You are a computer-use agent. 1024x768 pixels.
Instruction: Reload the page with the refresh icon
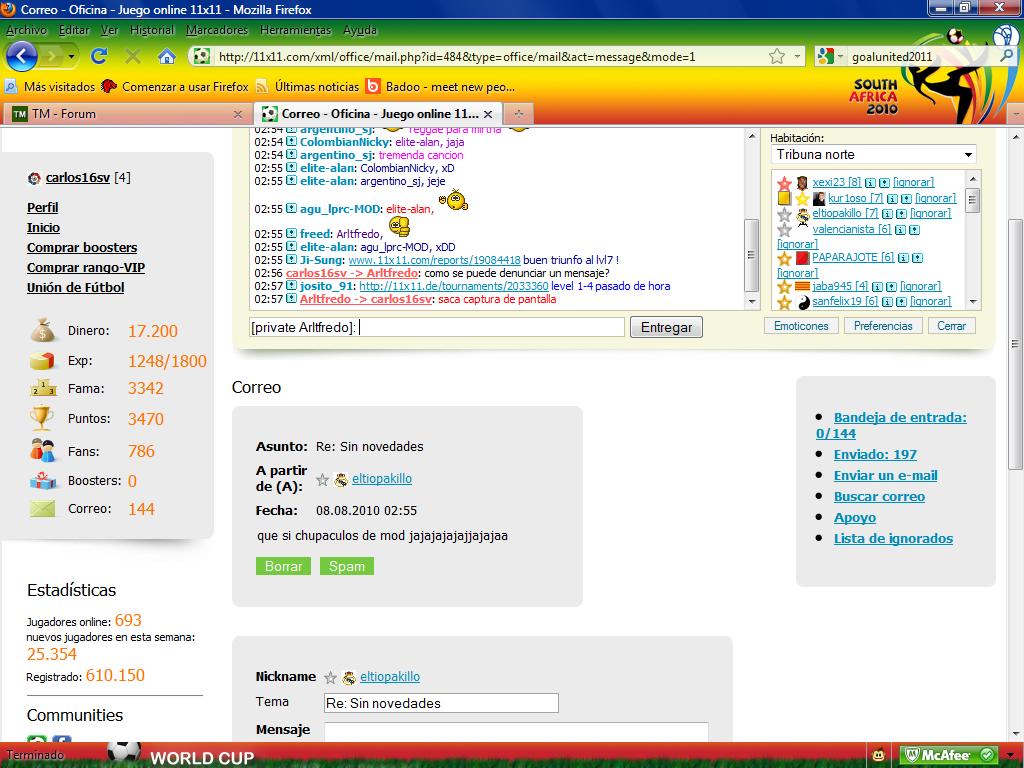tap(99, 56)
